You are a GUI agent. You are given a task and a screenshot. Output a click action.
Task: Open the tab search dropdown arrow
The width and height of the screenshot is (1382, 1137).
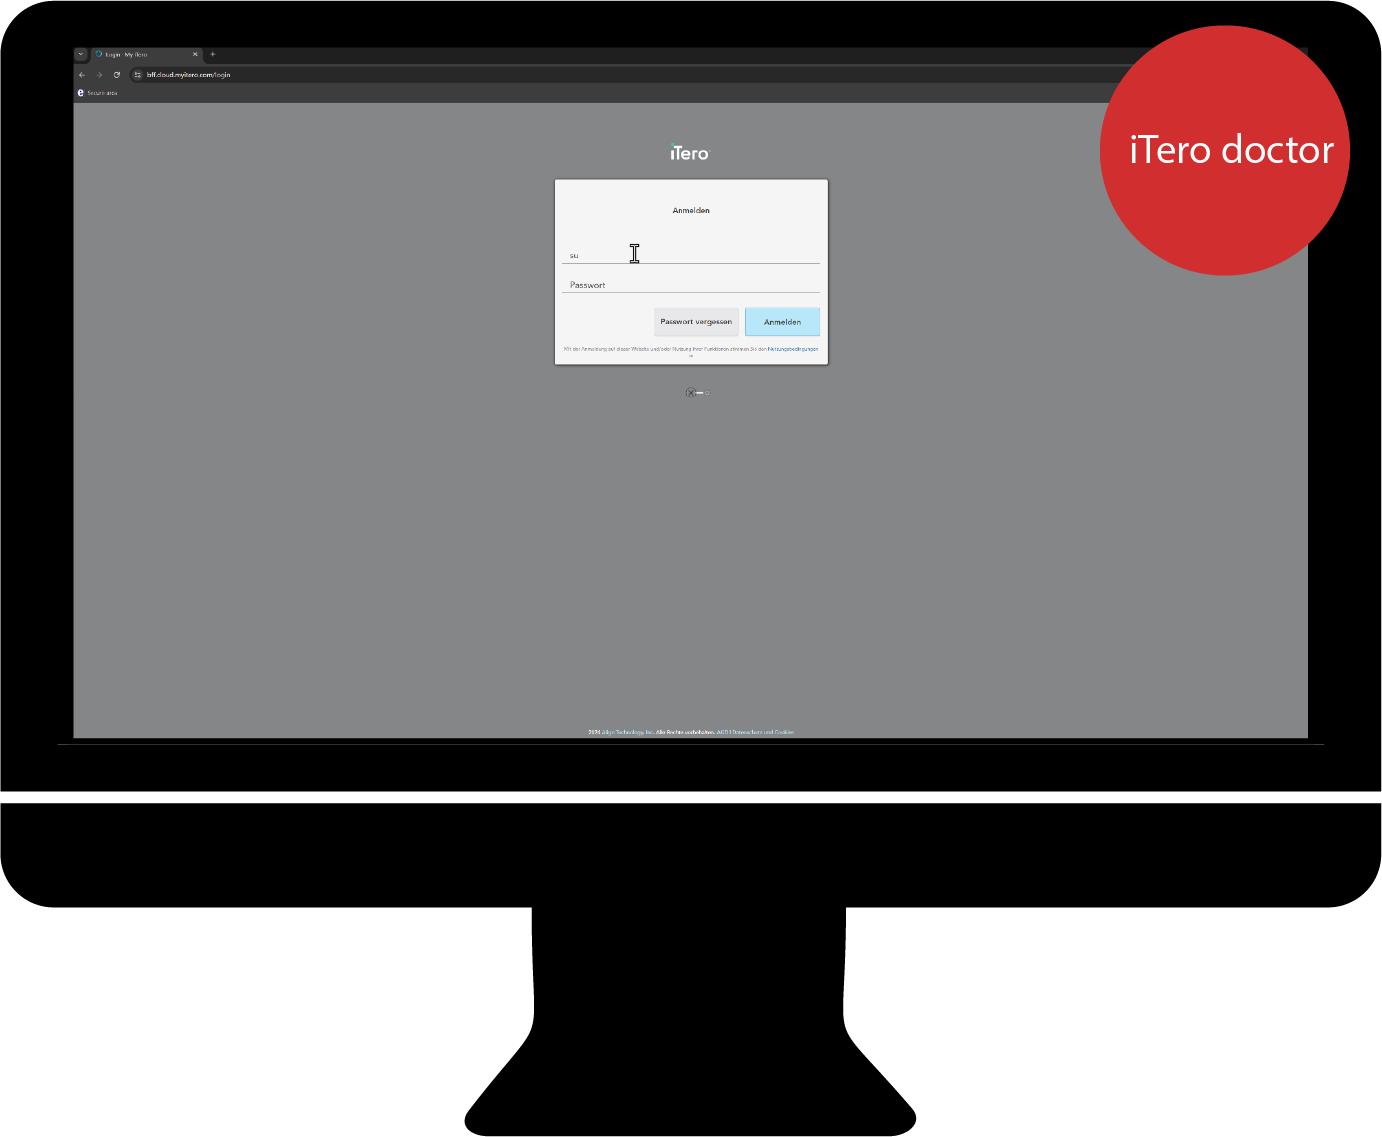[81, 54]
